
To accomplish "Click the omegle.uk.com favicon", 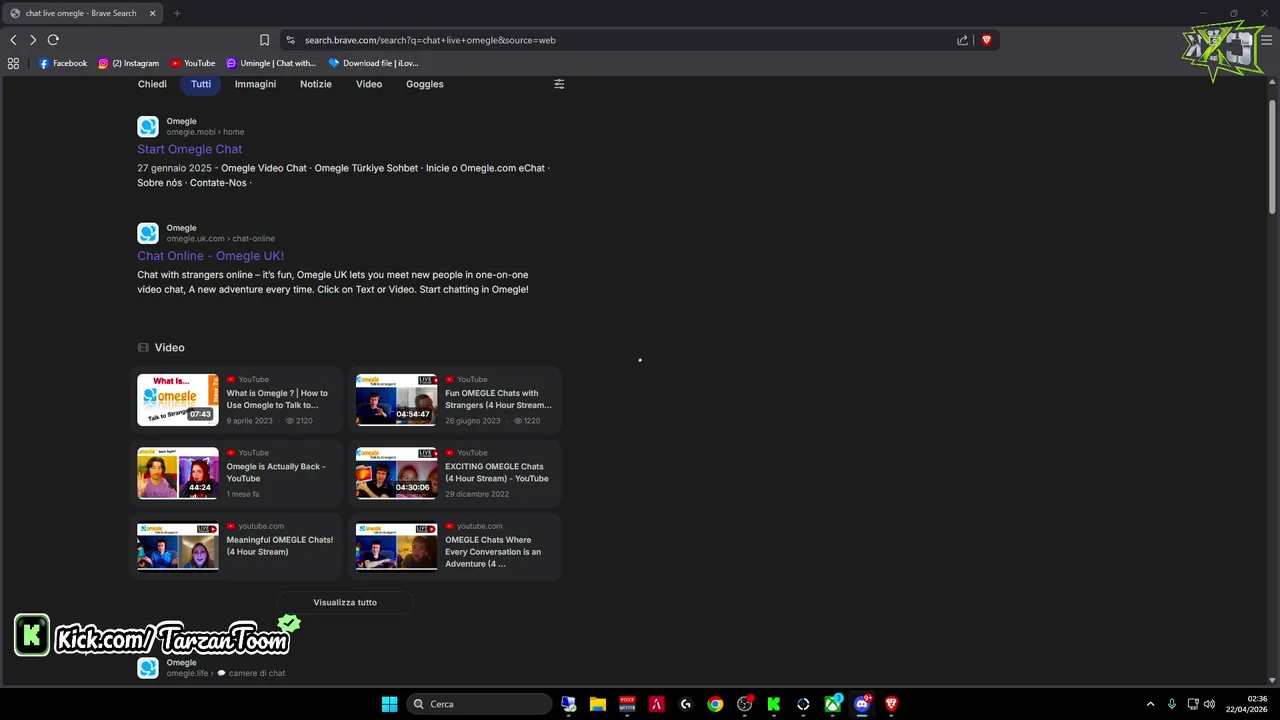I will (148, 234).
